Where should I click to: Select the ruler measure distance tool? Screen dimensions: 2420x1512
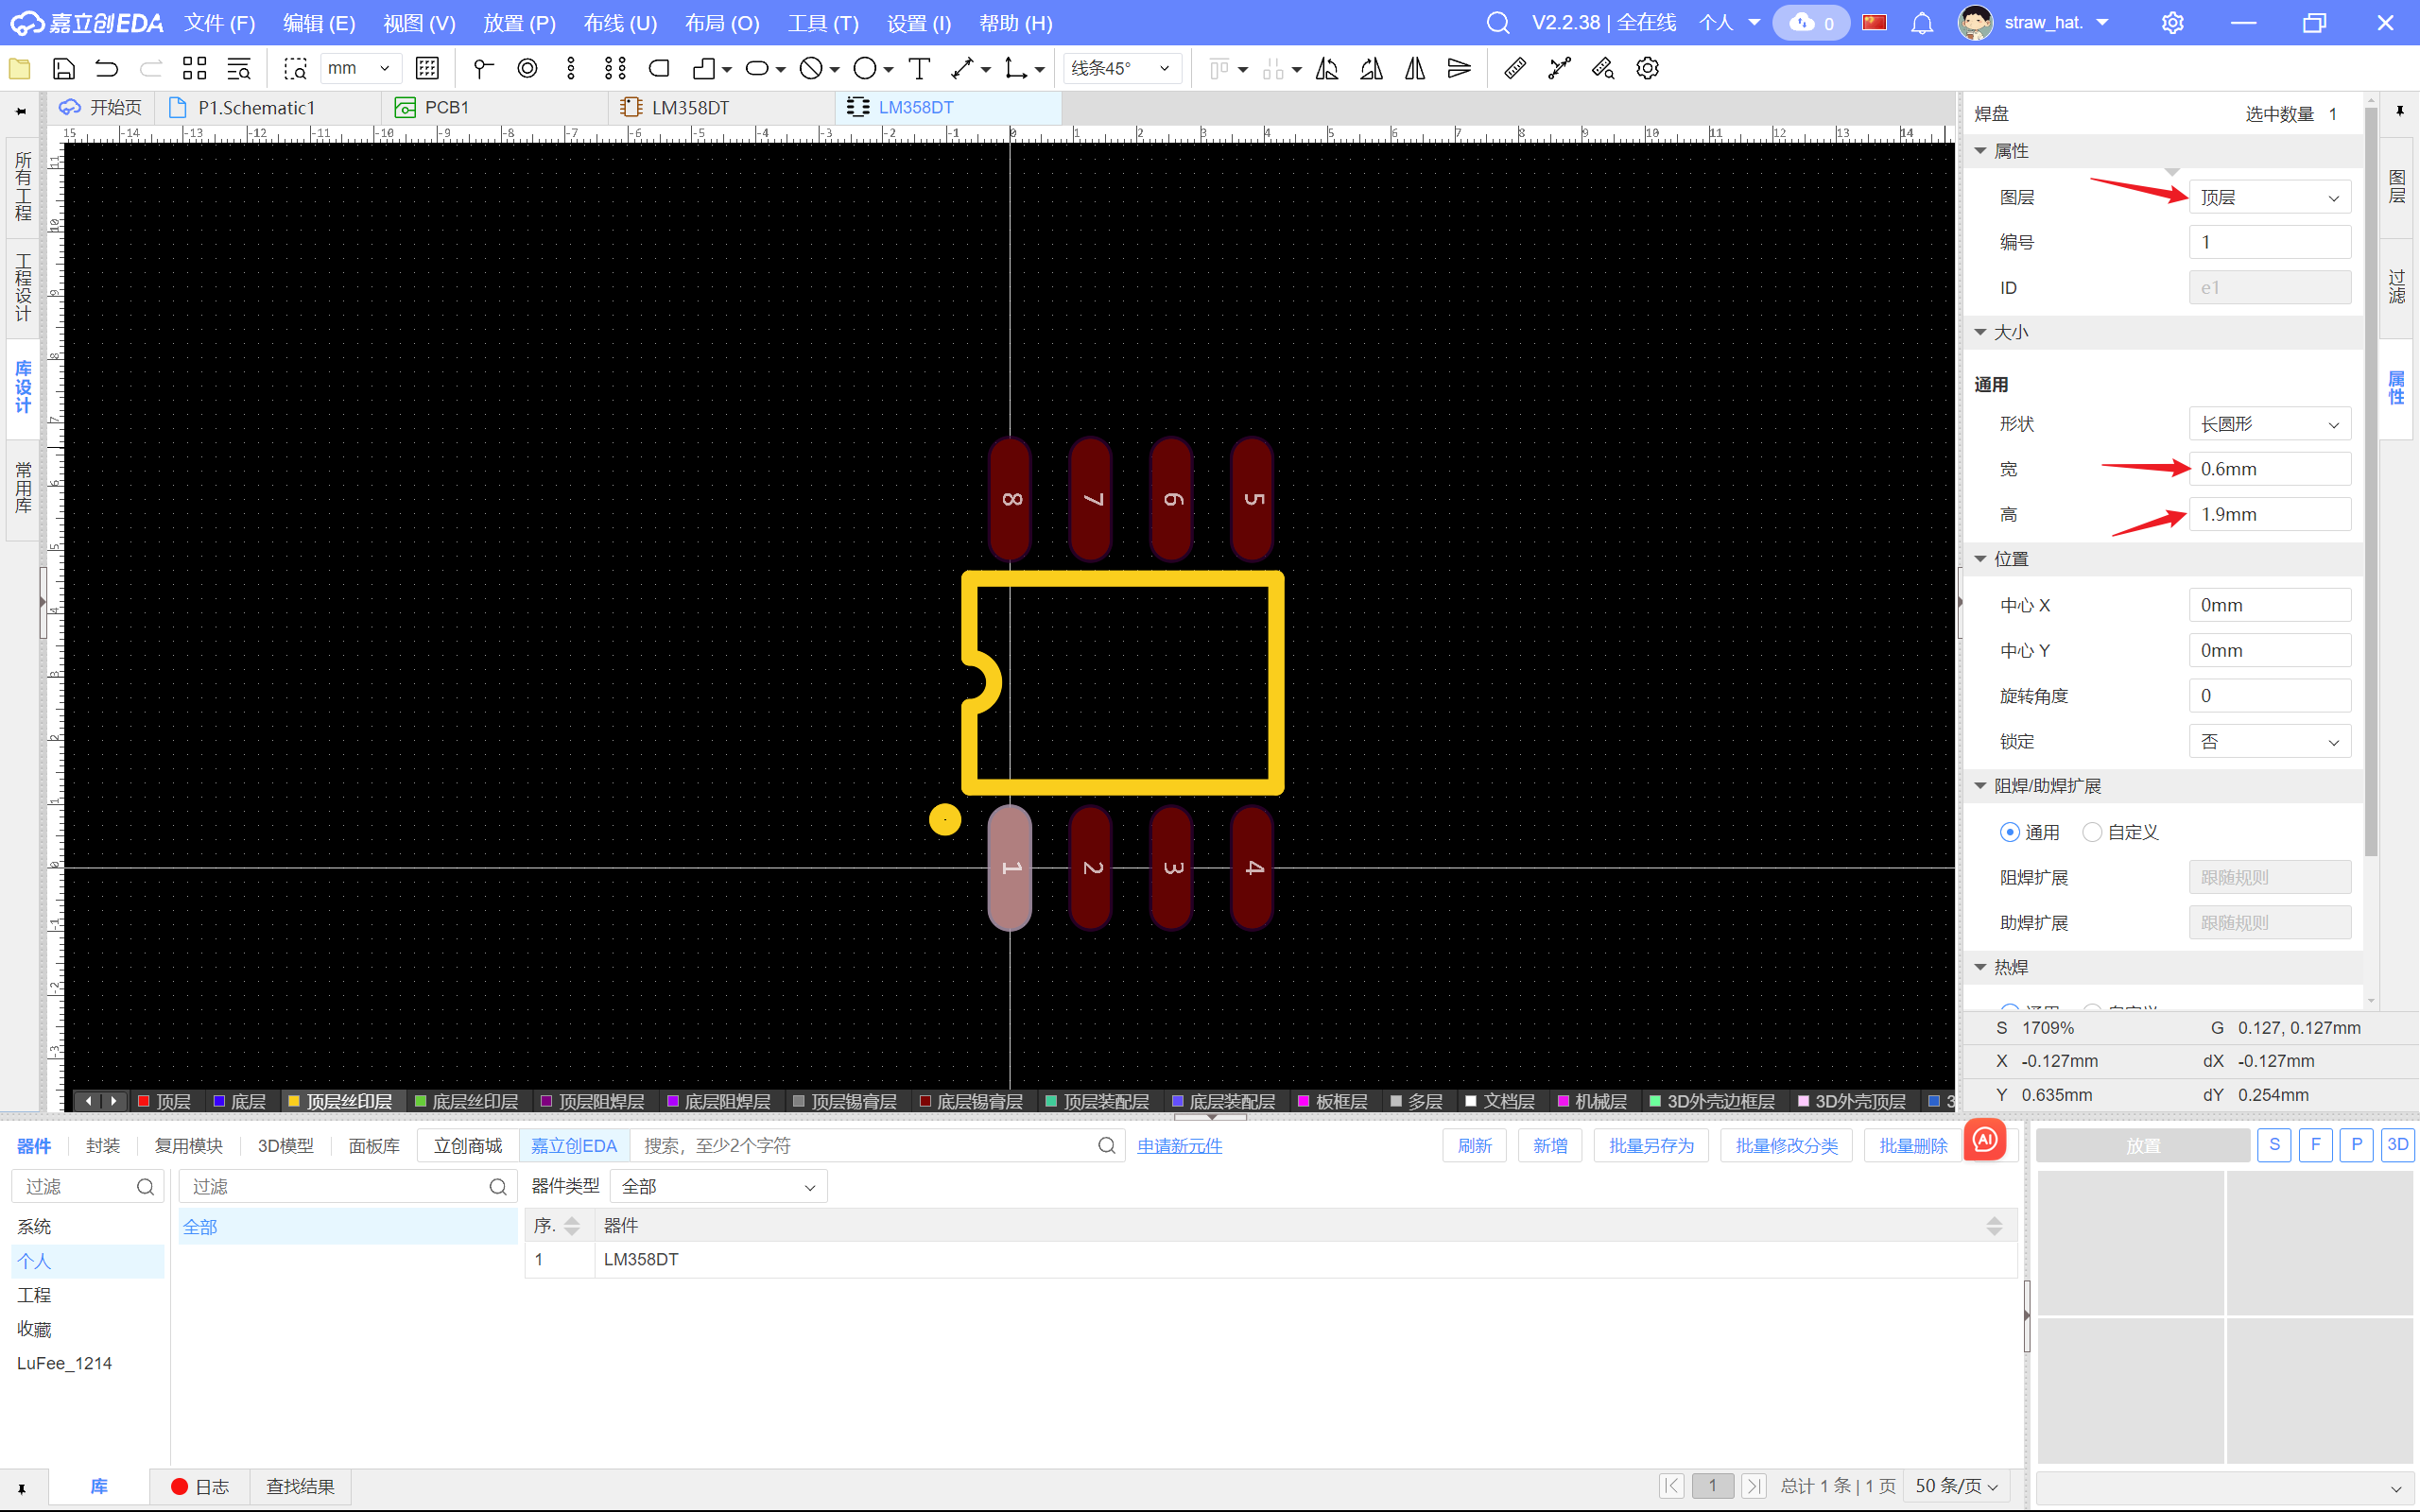[1514, 68]
